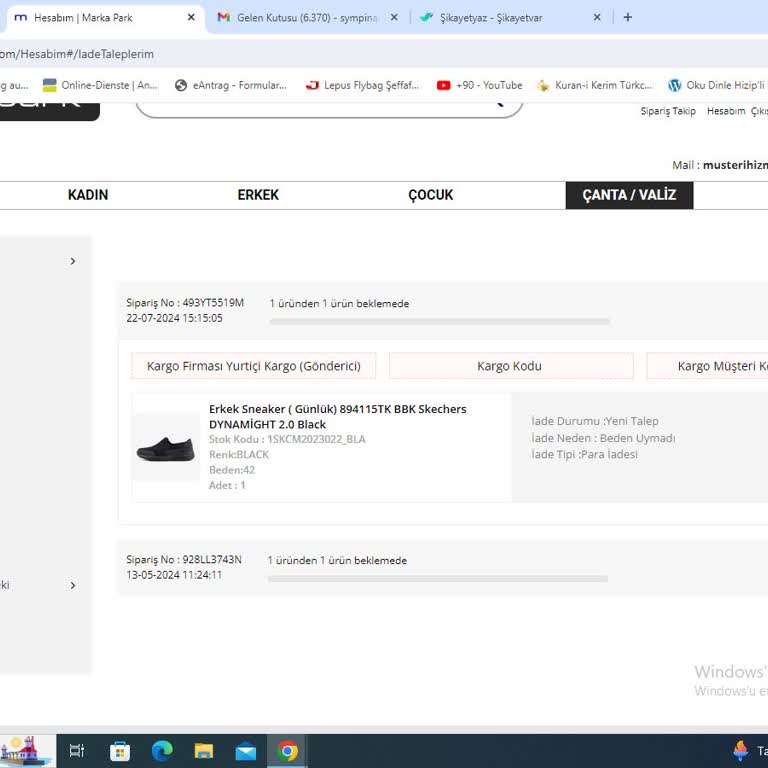Viewport: 768px width, 768px height.
Task: Switch to the Gelen Kutusu Gmail tab
Action: pos(307,18)
